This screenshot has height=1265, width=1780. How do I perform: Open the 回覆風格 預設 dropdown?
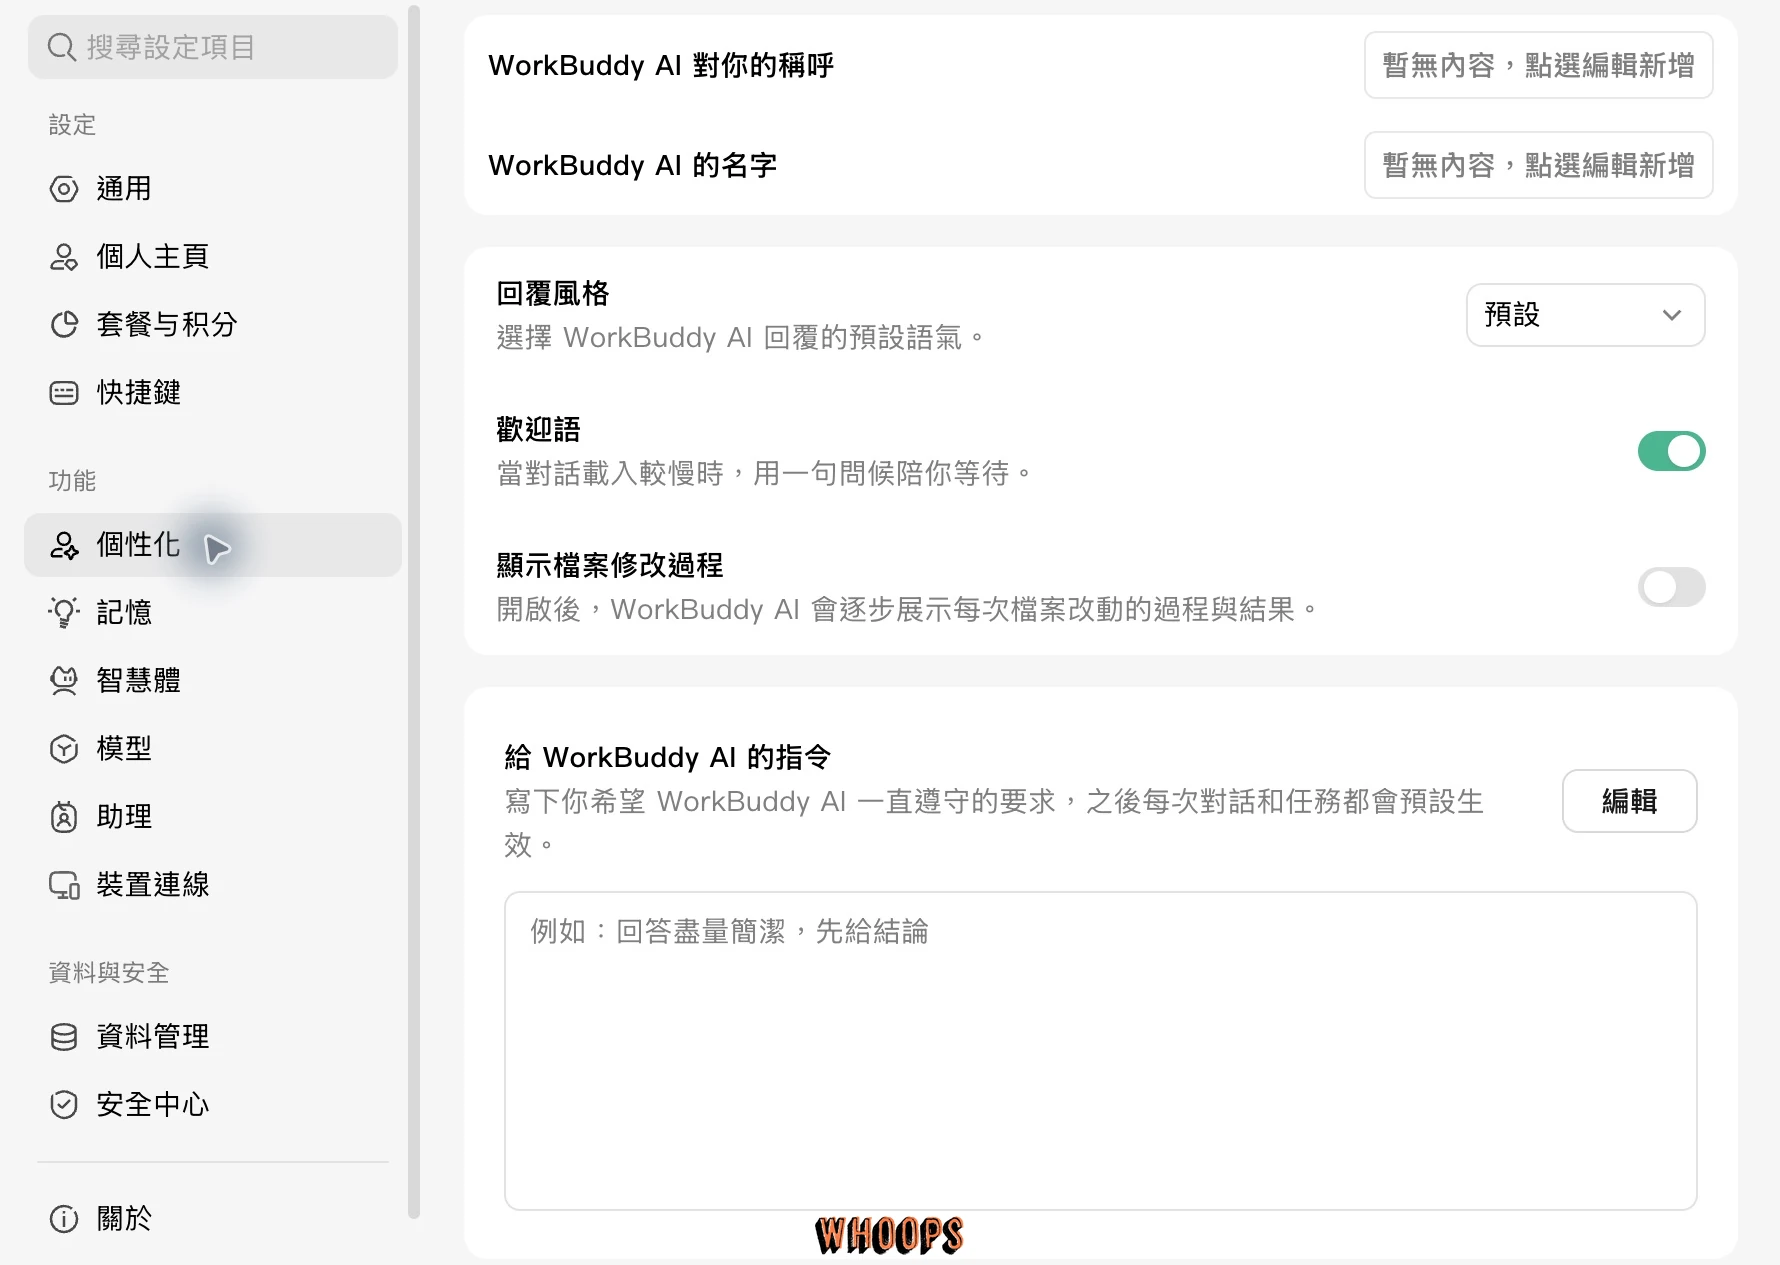[1585, 315]
